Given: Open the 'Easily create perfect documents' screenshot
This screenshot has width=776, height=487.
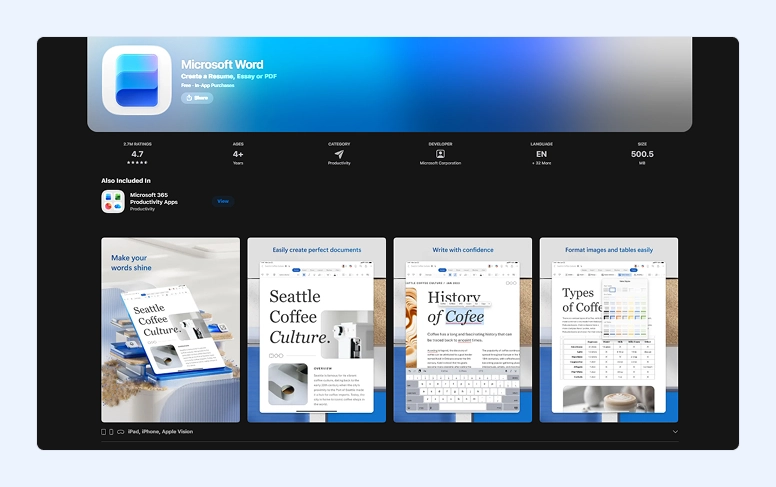Looking at the screenshot, I should pos(317,330).
